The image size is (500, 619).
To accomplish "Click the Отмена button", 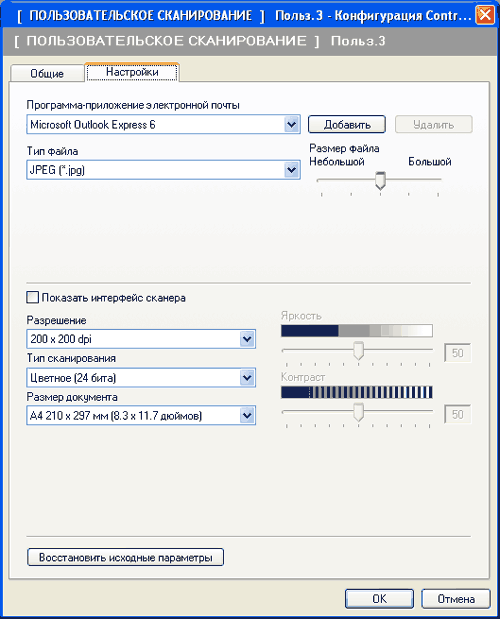I will (456, 599).
